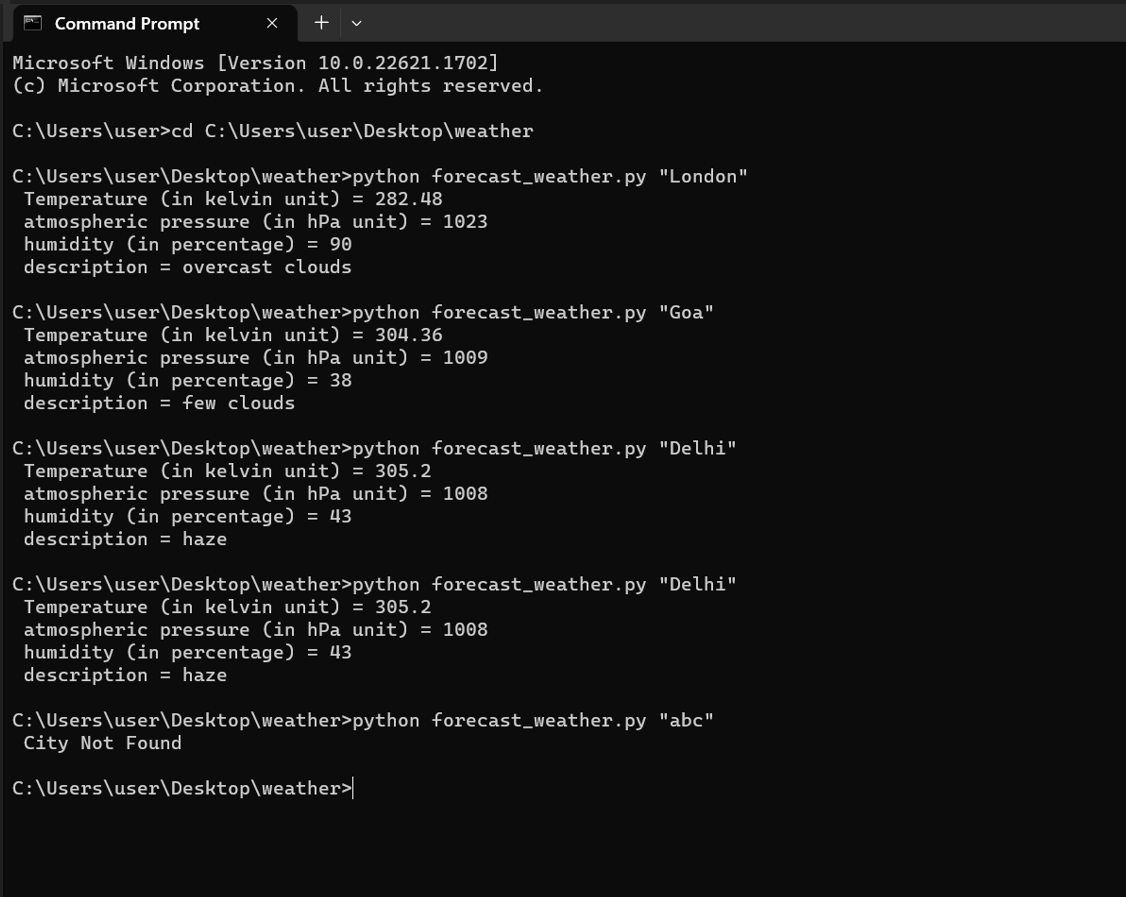
Task: Click the 'few clouds' description text
Action: [x=238, y=403]
